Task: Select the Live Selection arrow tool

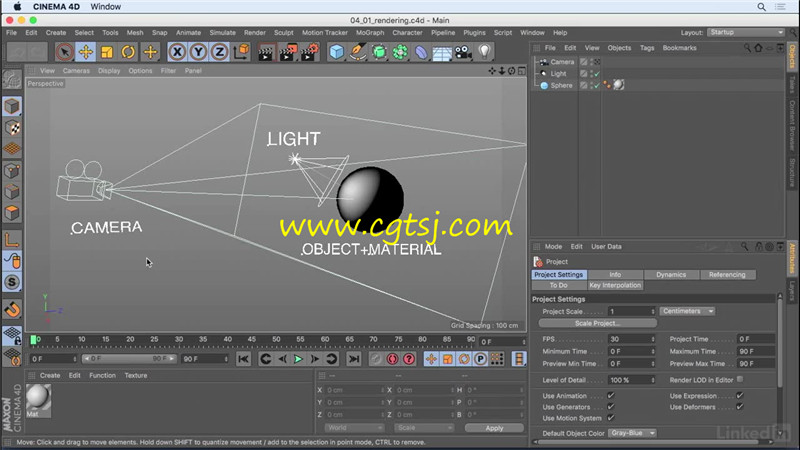Action: coord(64,52)
